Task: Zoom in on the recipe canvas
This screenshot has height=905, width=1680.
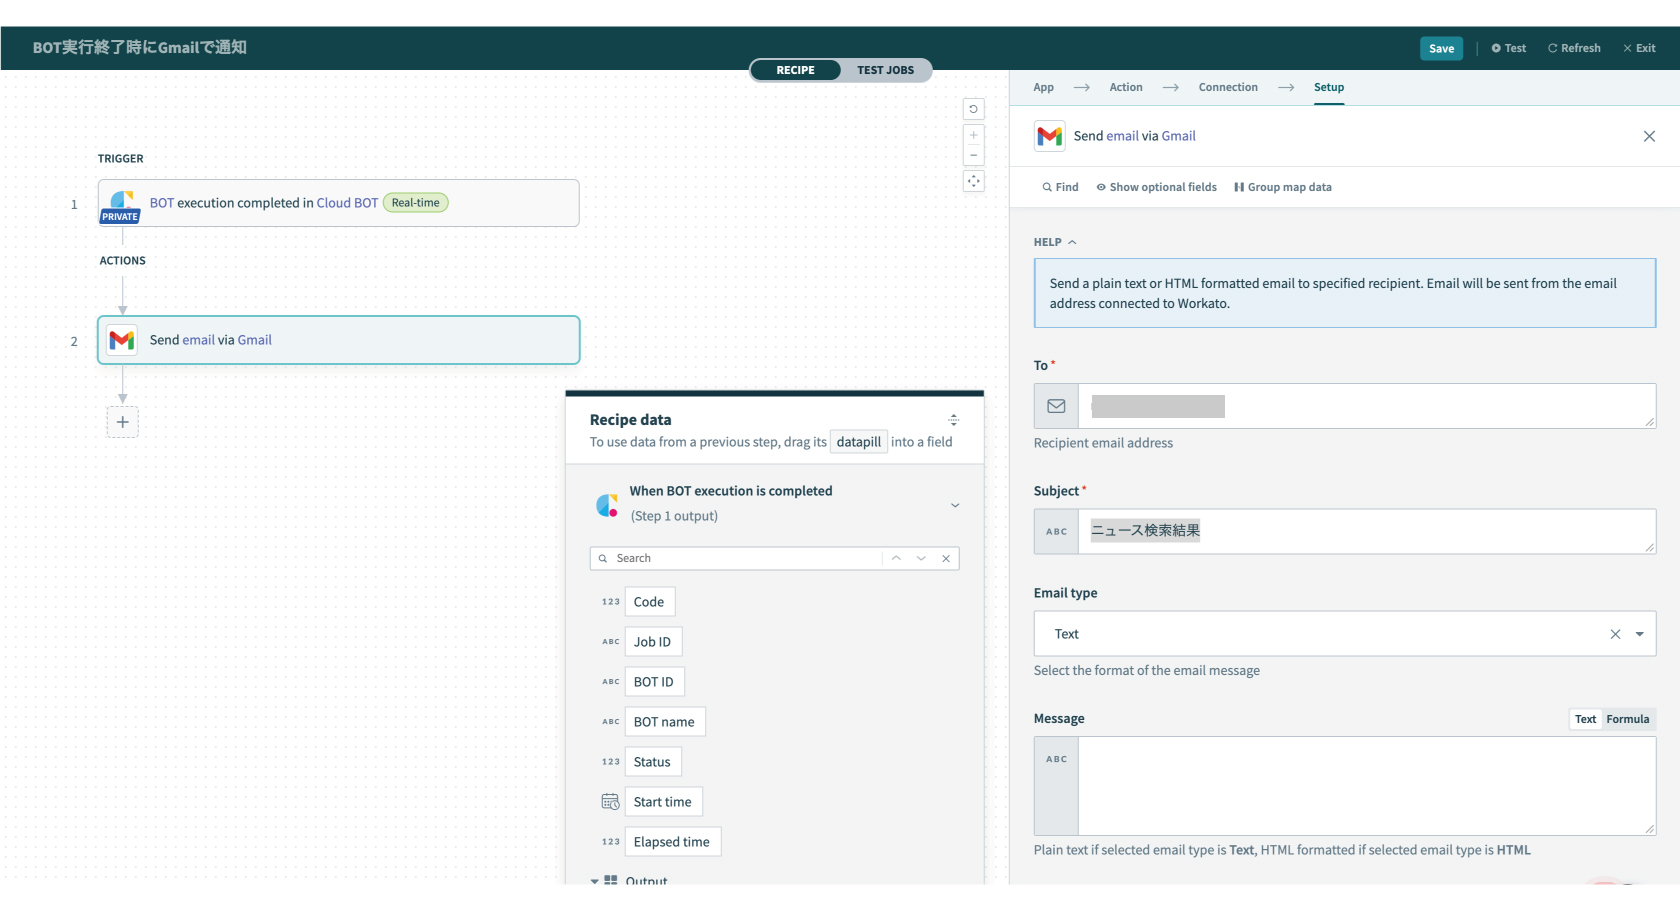Action: 973,135
